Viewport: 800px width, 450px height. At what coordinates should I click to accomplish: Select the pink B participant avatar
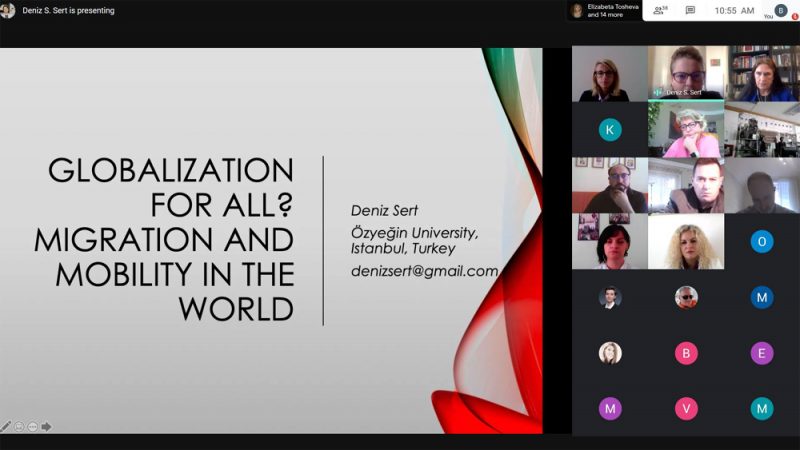(x=686, y=353)
